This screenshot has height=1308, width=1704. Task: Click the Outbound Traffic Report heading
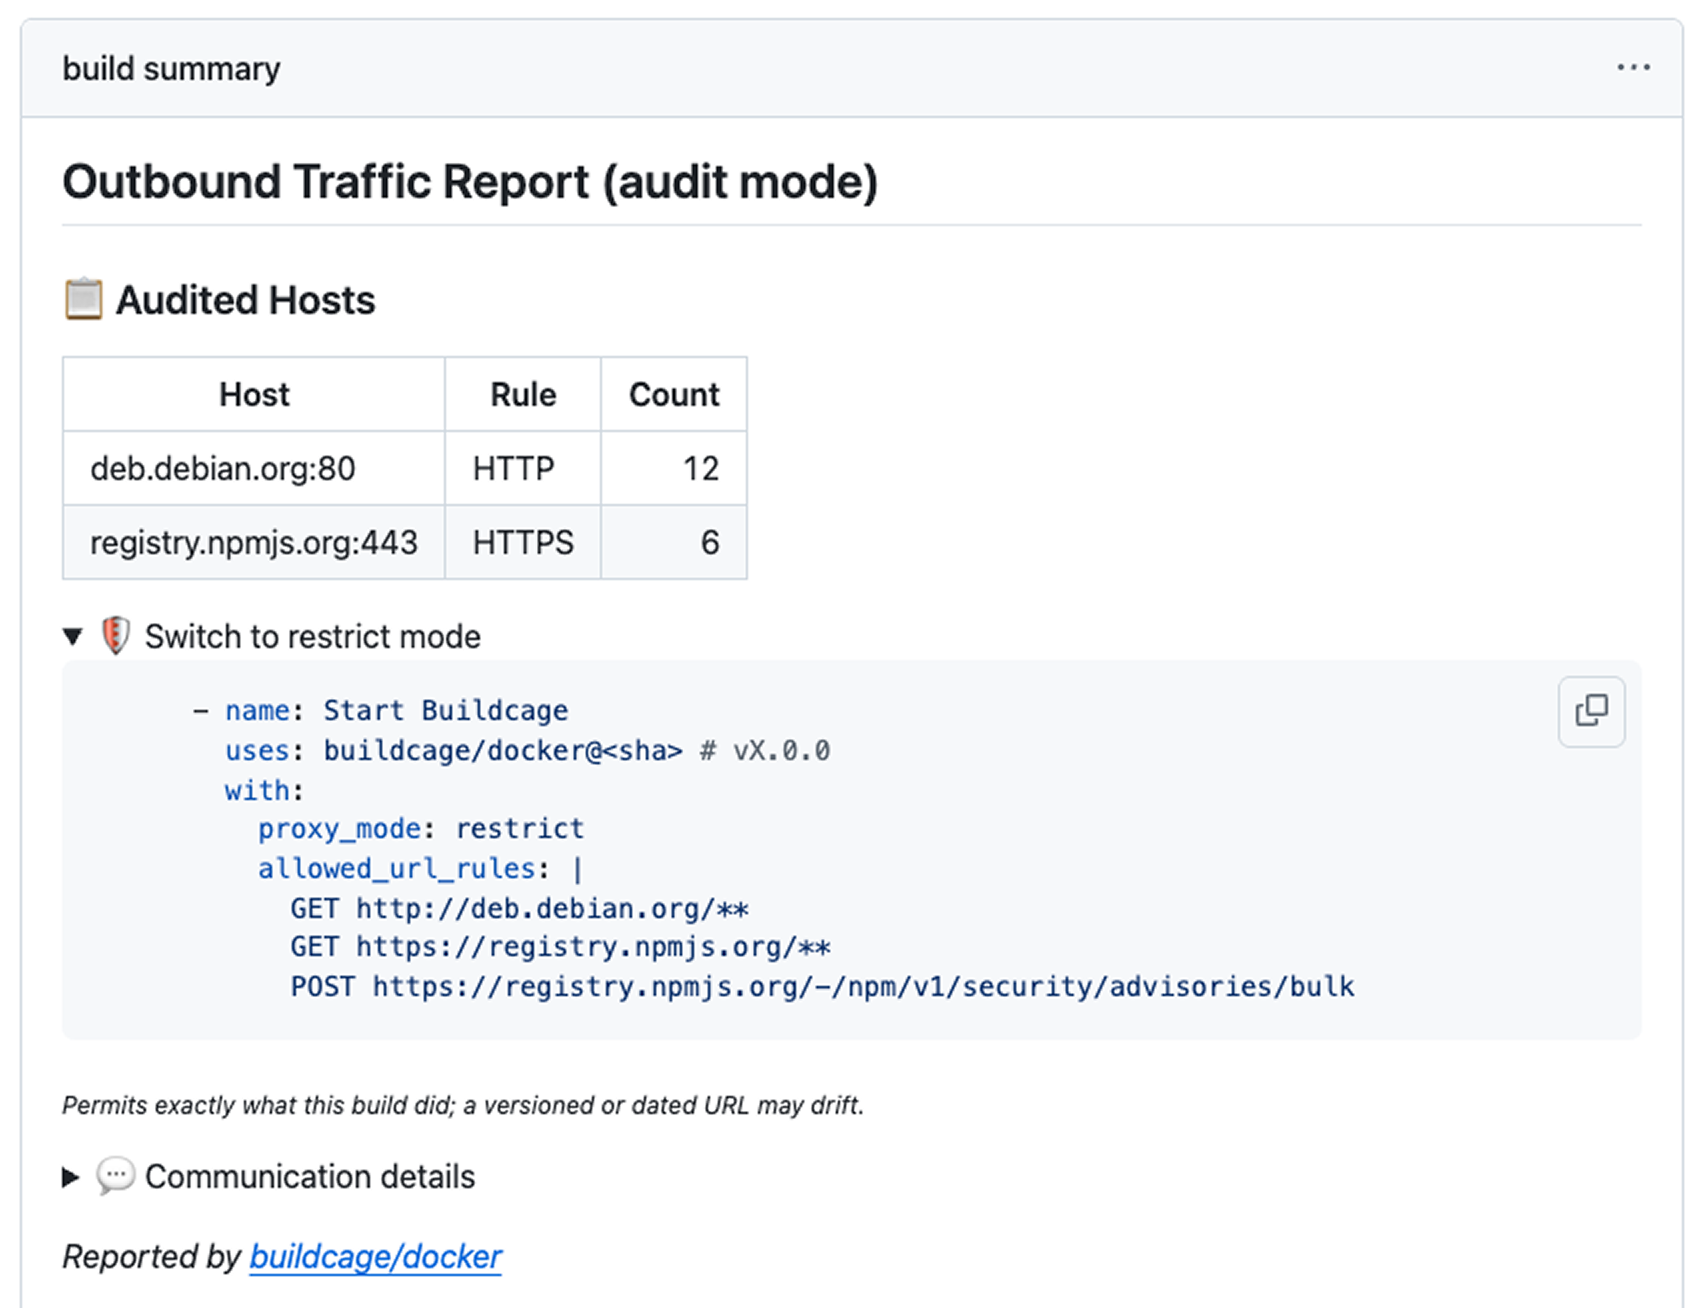coord(470,182)
